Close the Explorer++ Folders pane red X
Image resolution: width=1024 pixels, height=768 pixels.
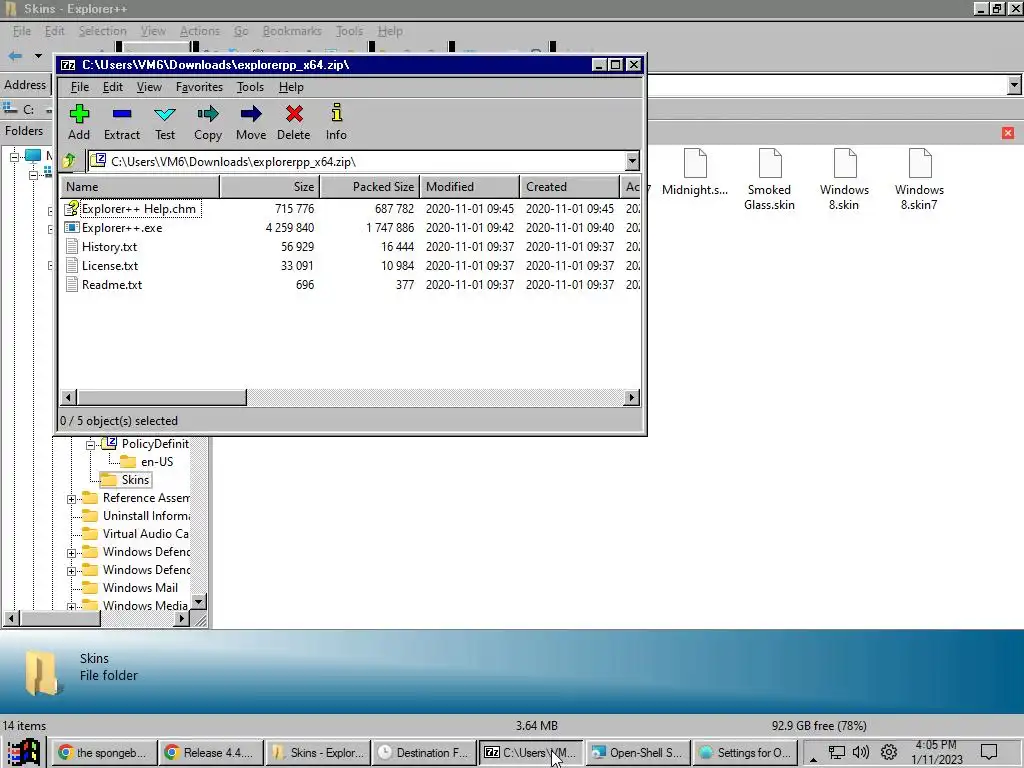pos(1008,133)
